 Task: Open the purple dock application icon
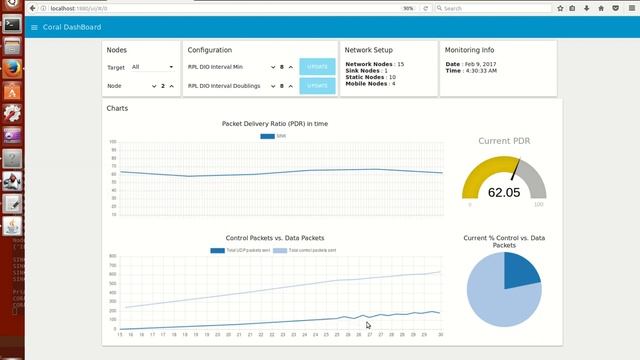tap(12, 136)
